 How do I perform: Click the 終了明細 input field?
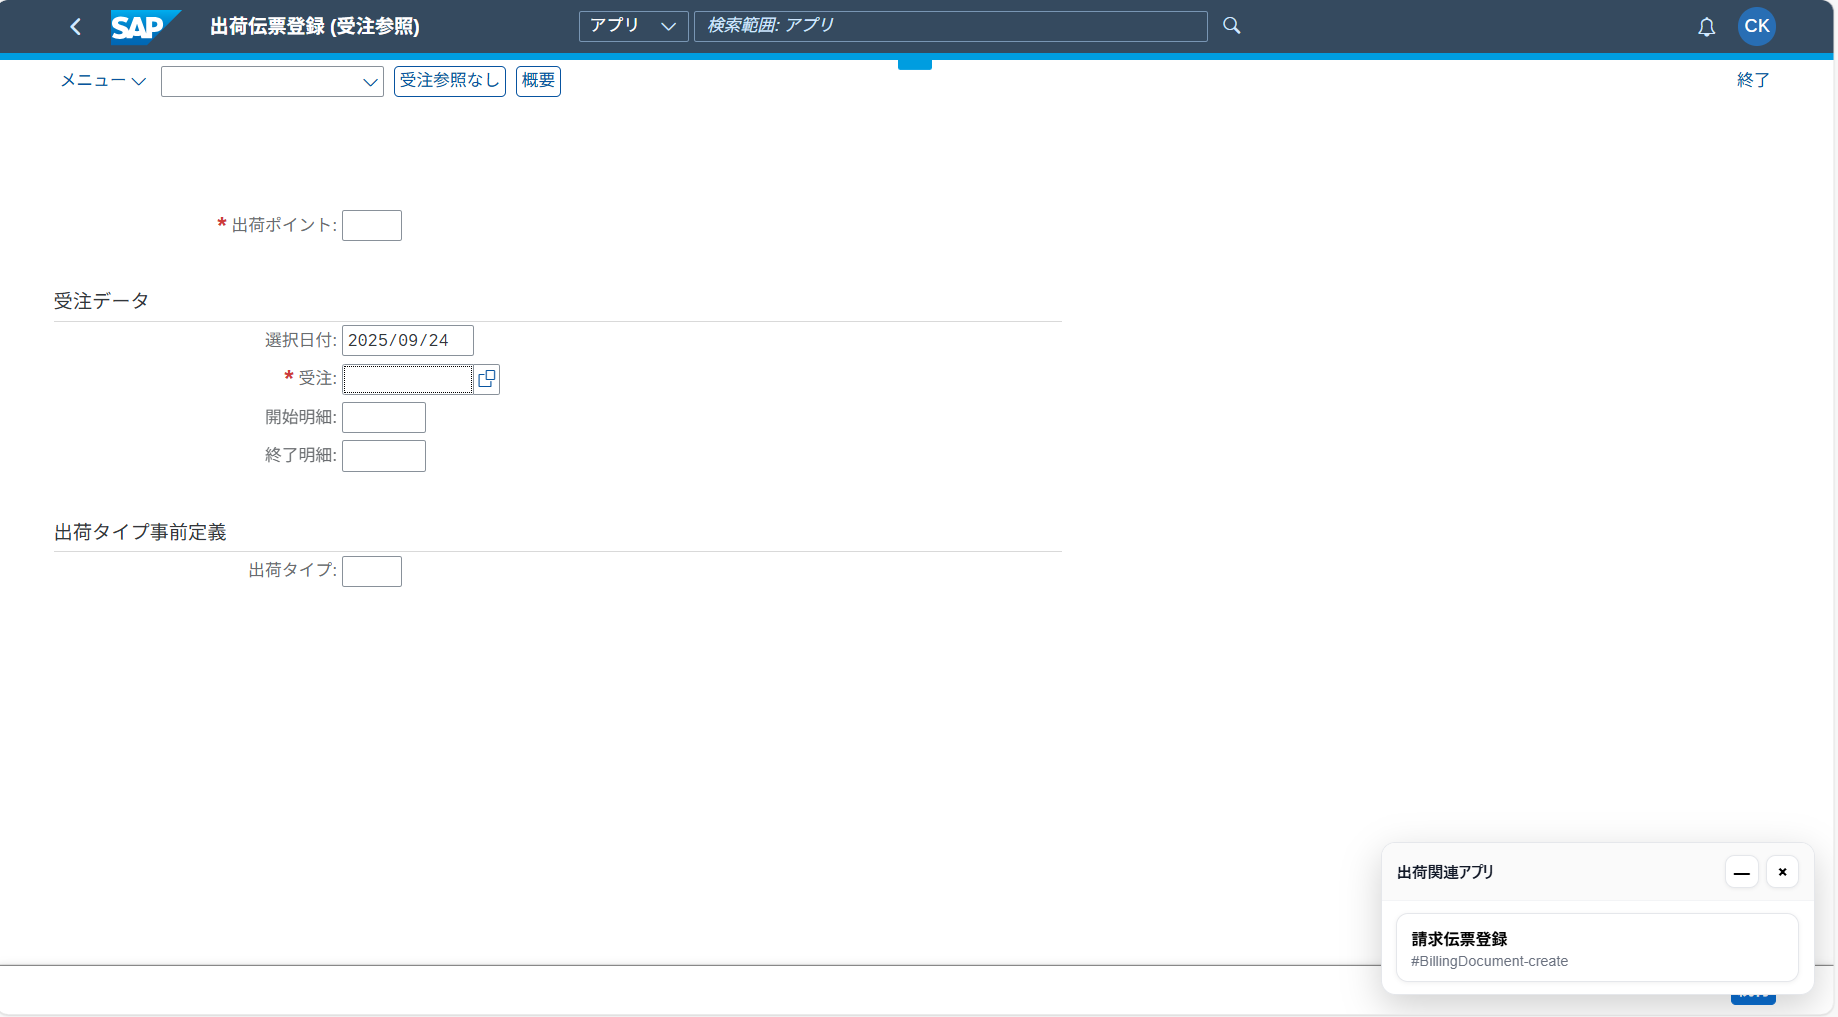(384, 456)
